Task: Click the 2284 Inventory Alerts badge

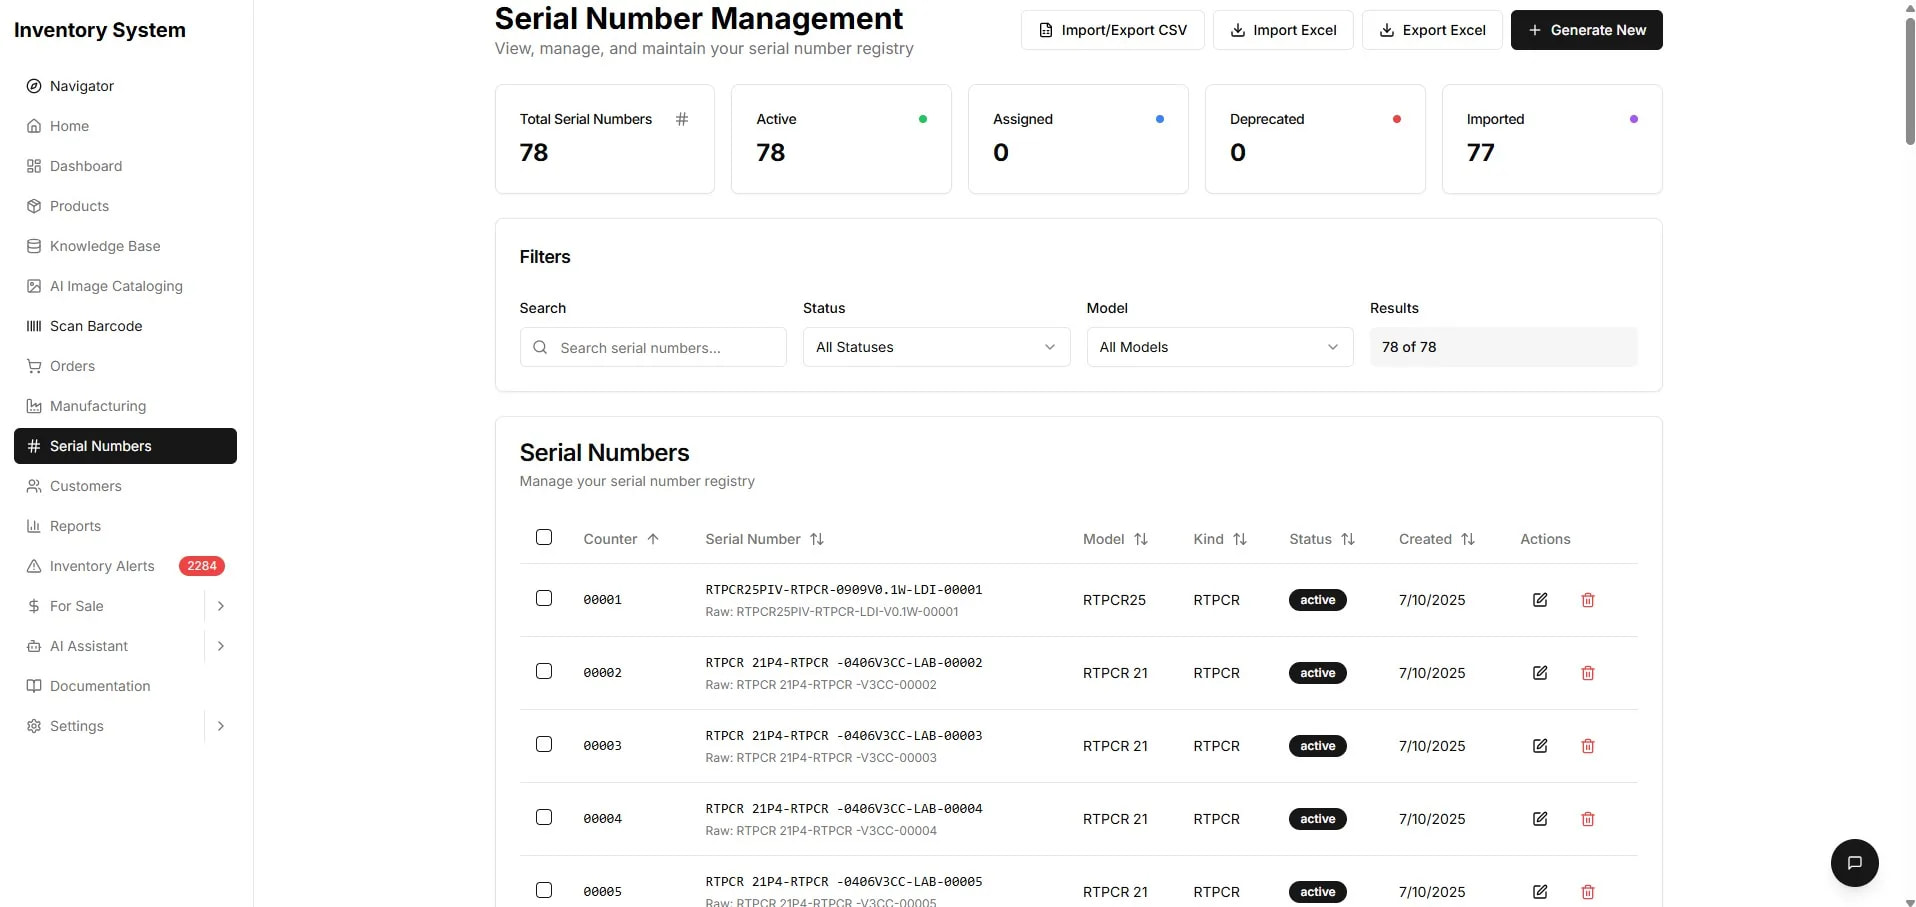Action: click(x=202, y=566)
